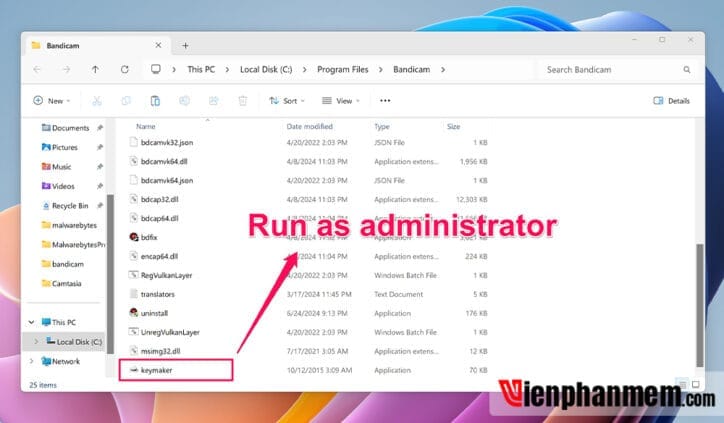Select the keymaker application icon
724x423 pixels.
click(x=134, y=370)
